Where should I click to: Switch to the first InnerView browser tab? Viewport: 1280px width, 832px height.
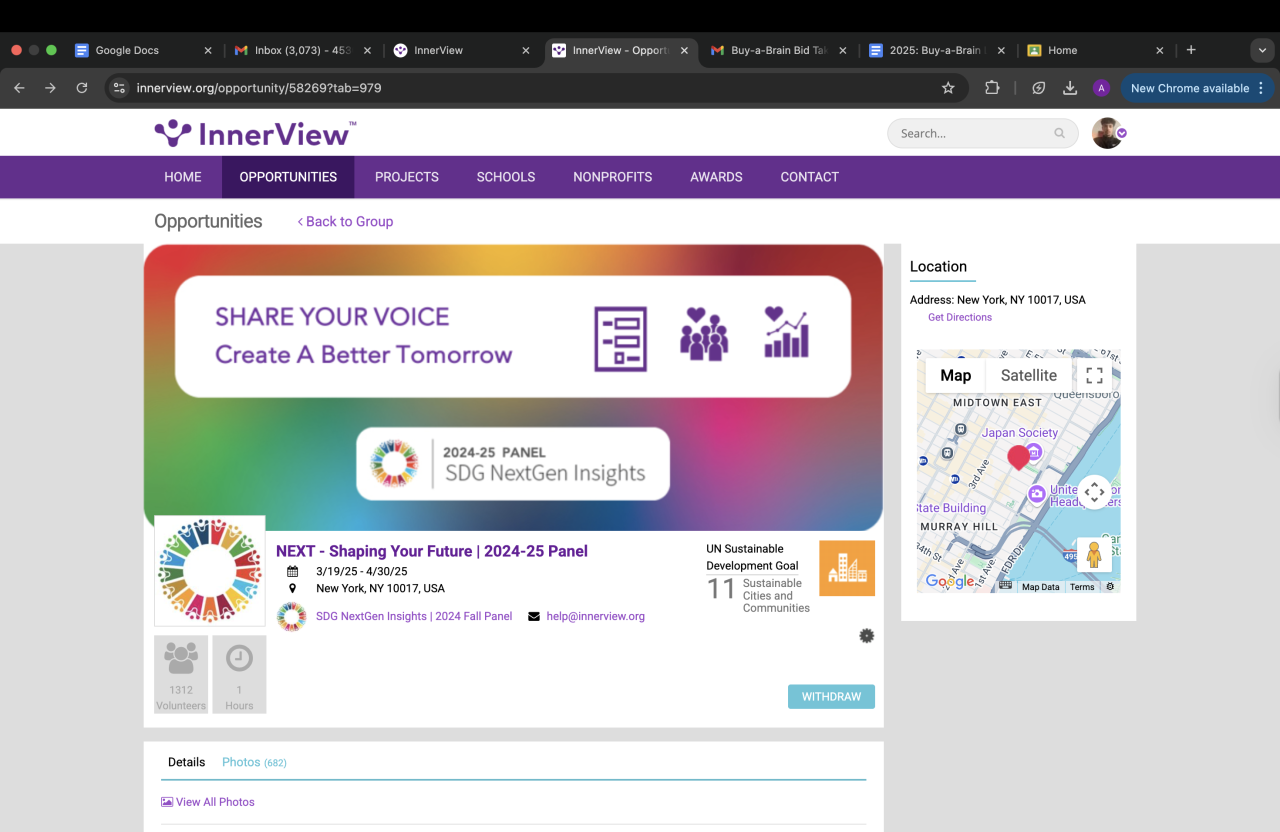[461, 50]
